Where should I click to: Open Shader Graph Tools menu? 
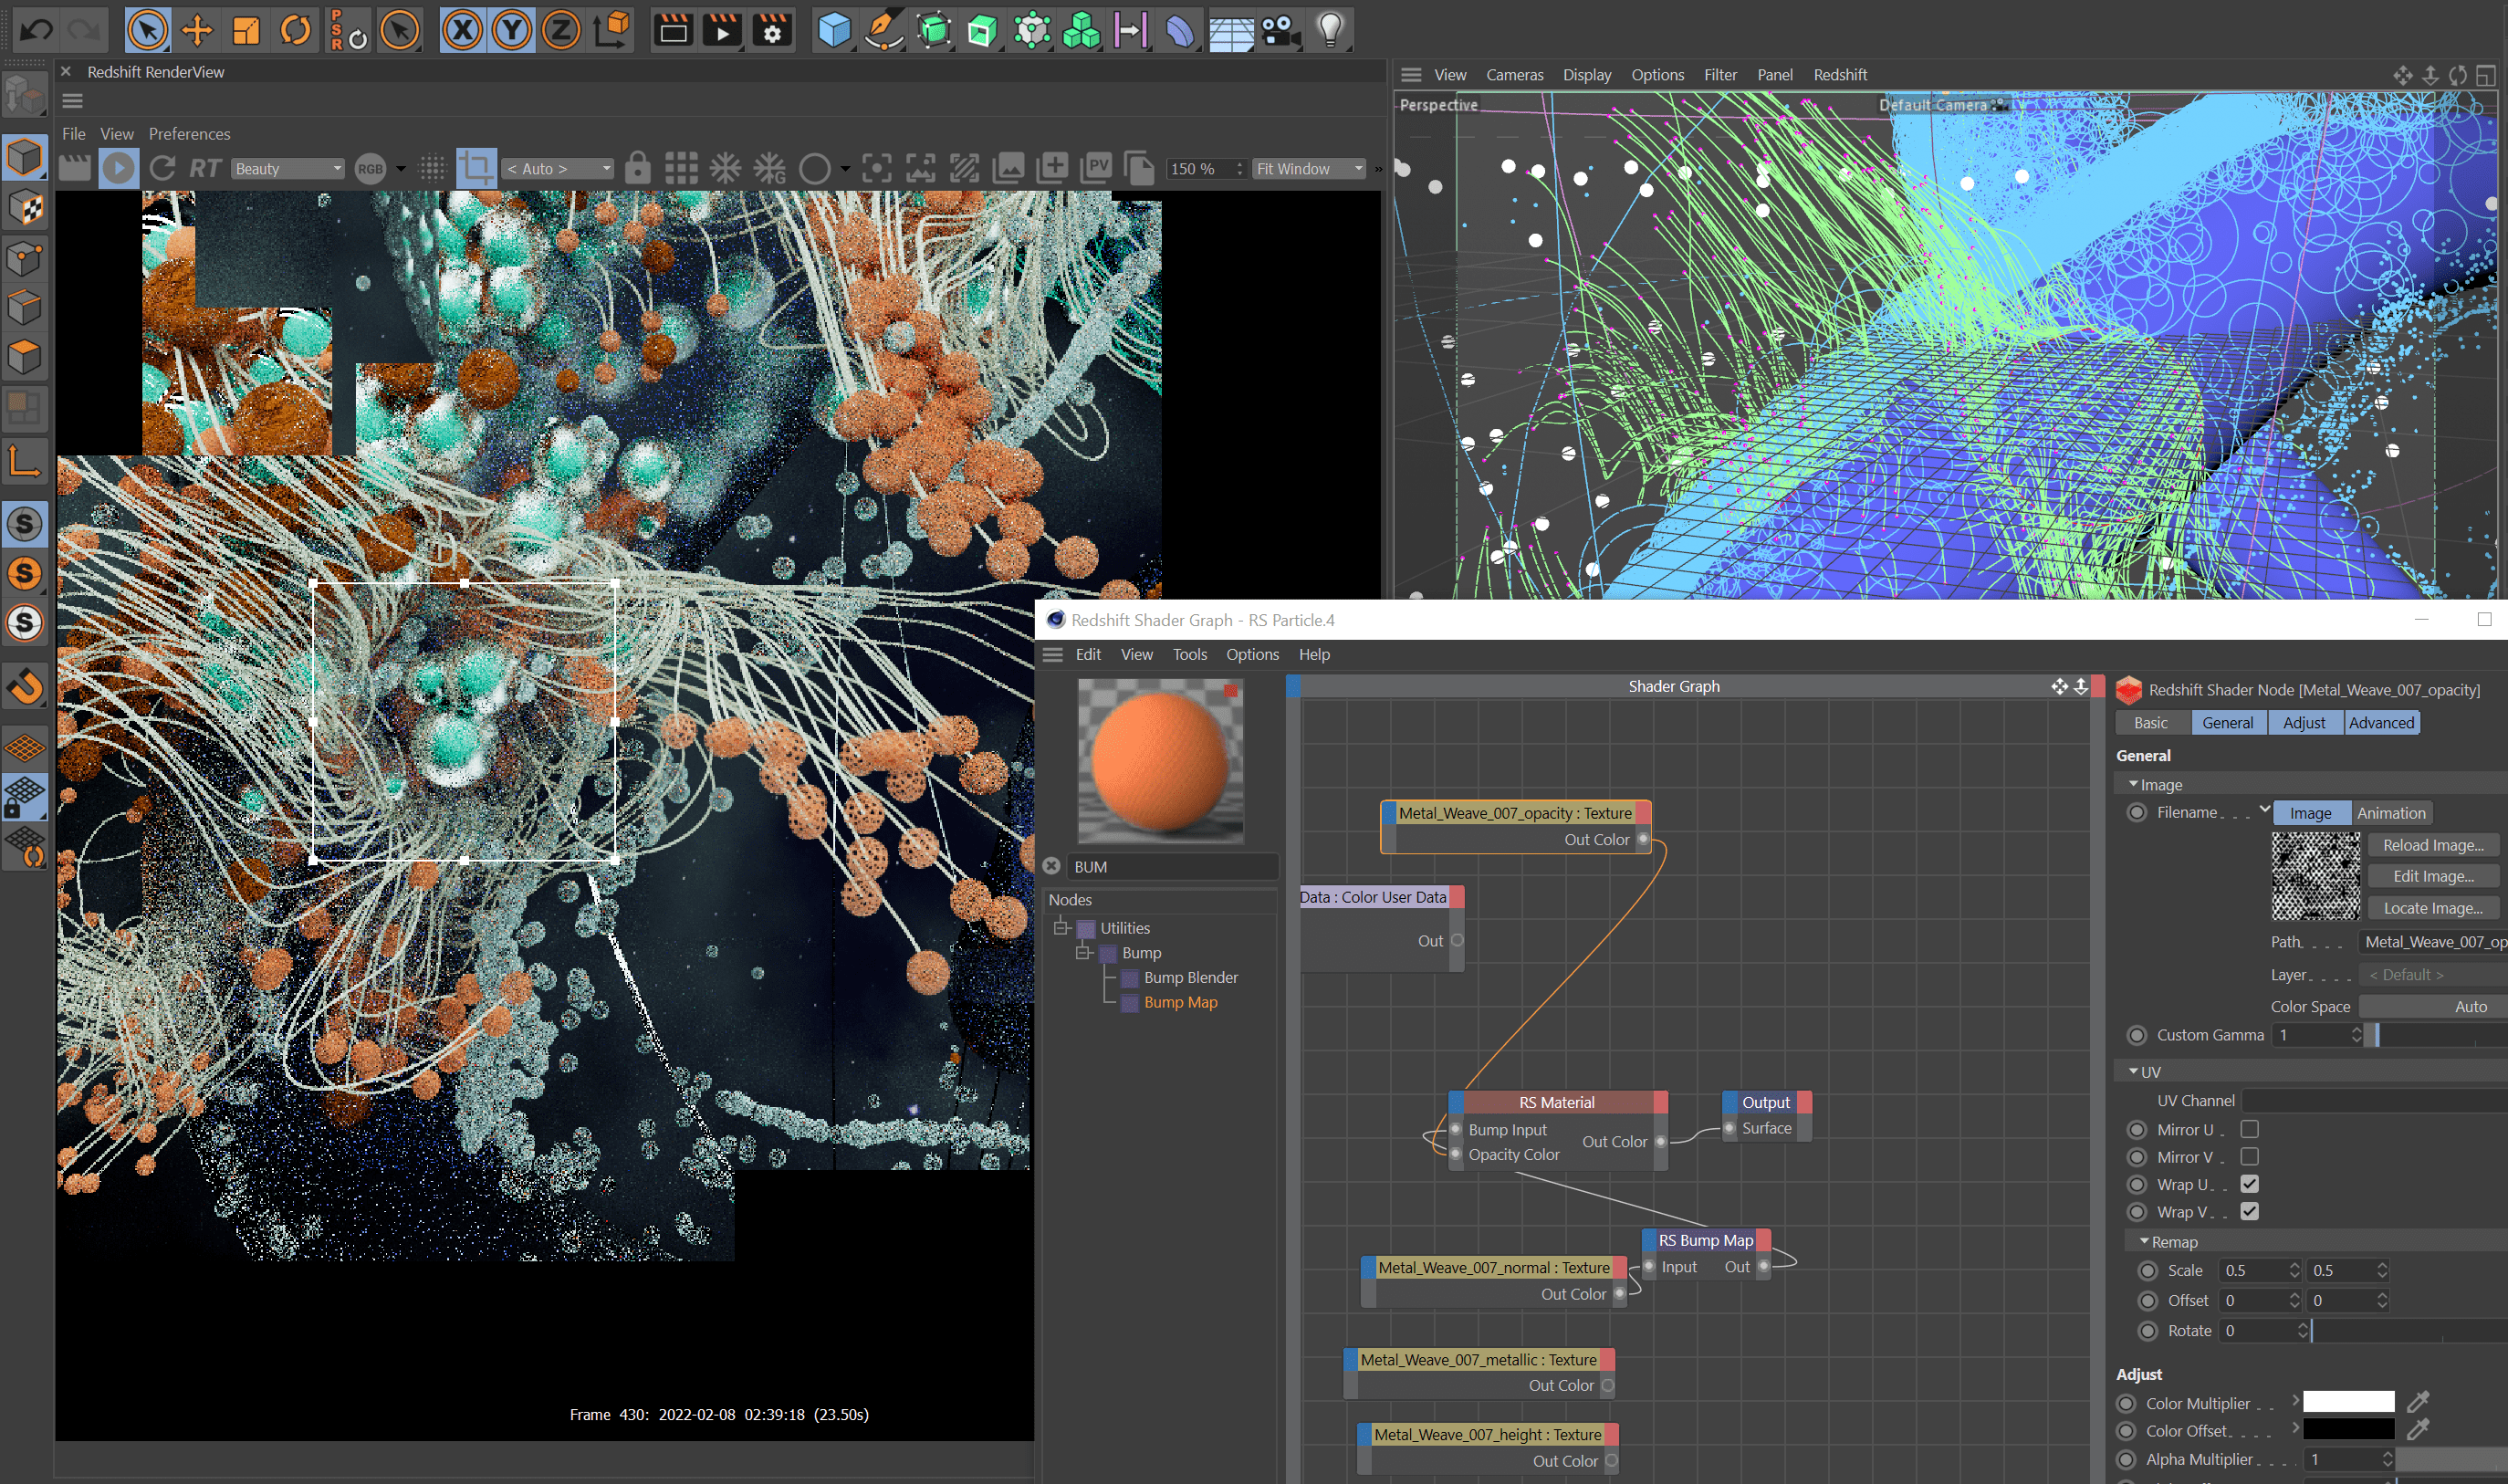tap(1189, 654)
